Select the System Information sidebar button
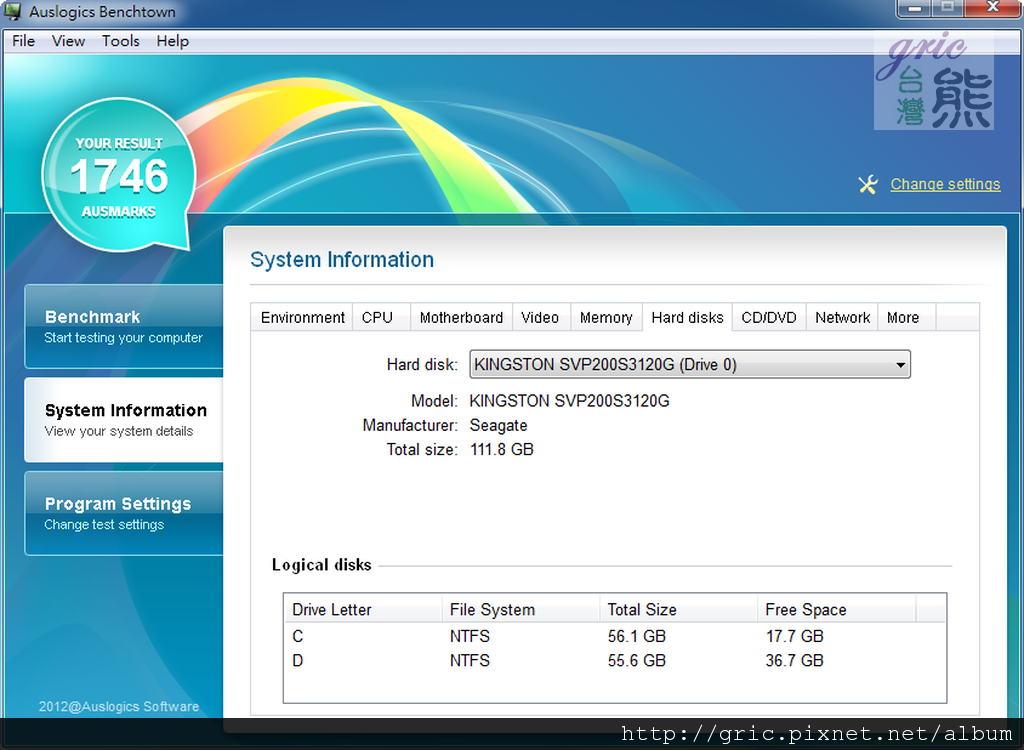The height and width of the screenshot is (750, 1024). (x=124, y=420)
